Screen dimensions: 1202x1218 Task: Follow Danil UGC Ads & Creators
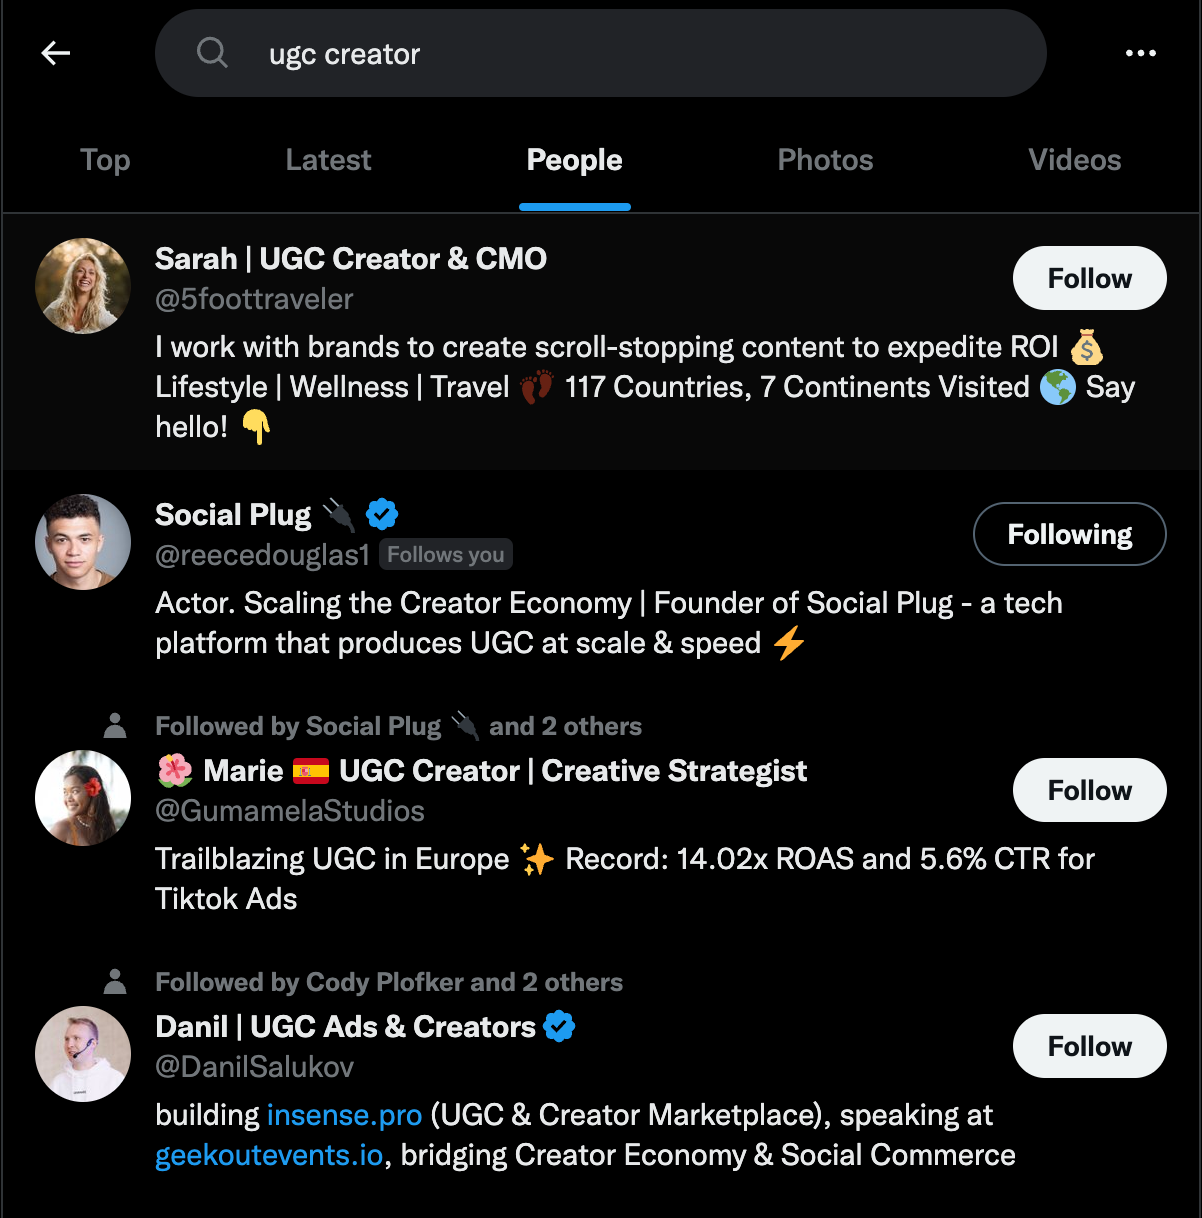pyautogui.click(x=1089, y=1046)
